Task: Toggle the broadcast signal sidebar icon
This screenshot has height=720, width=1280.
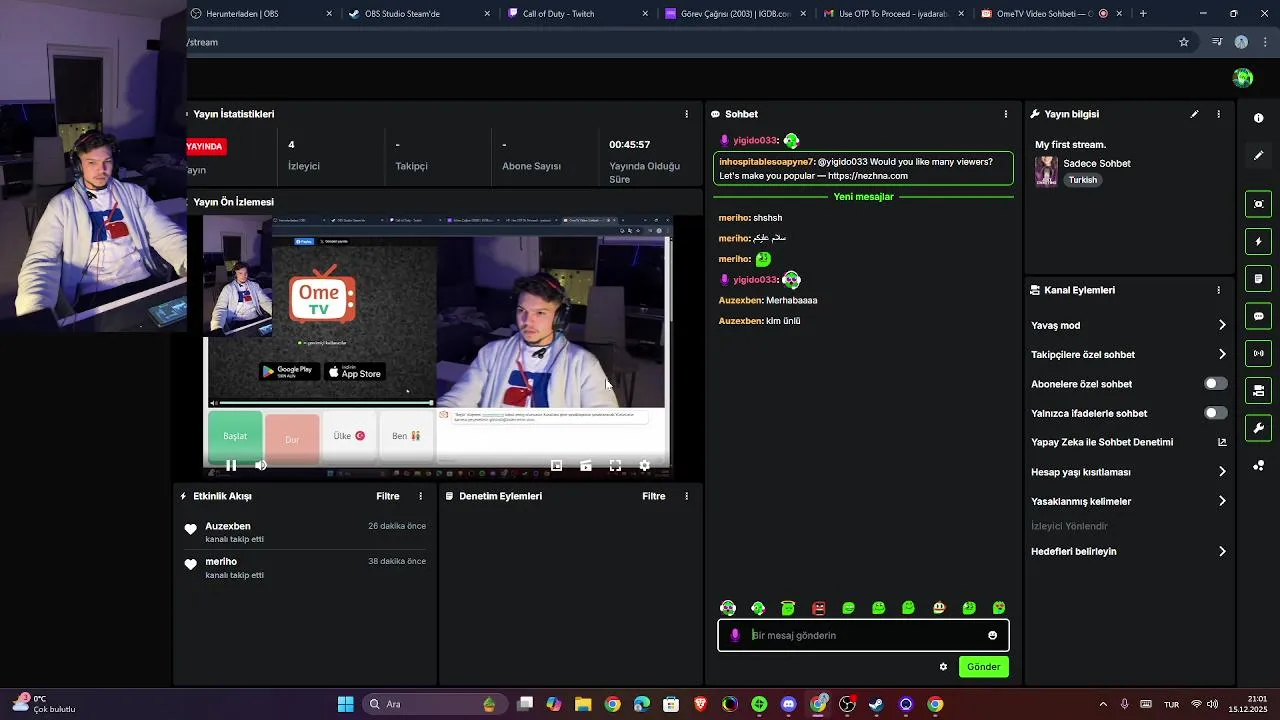Action: 1258,353
